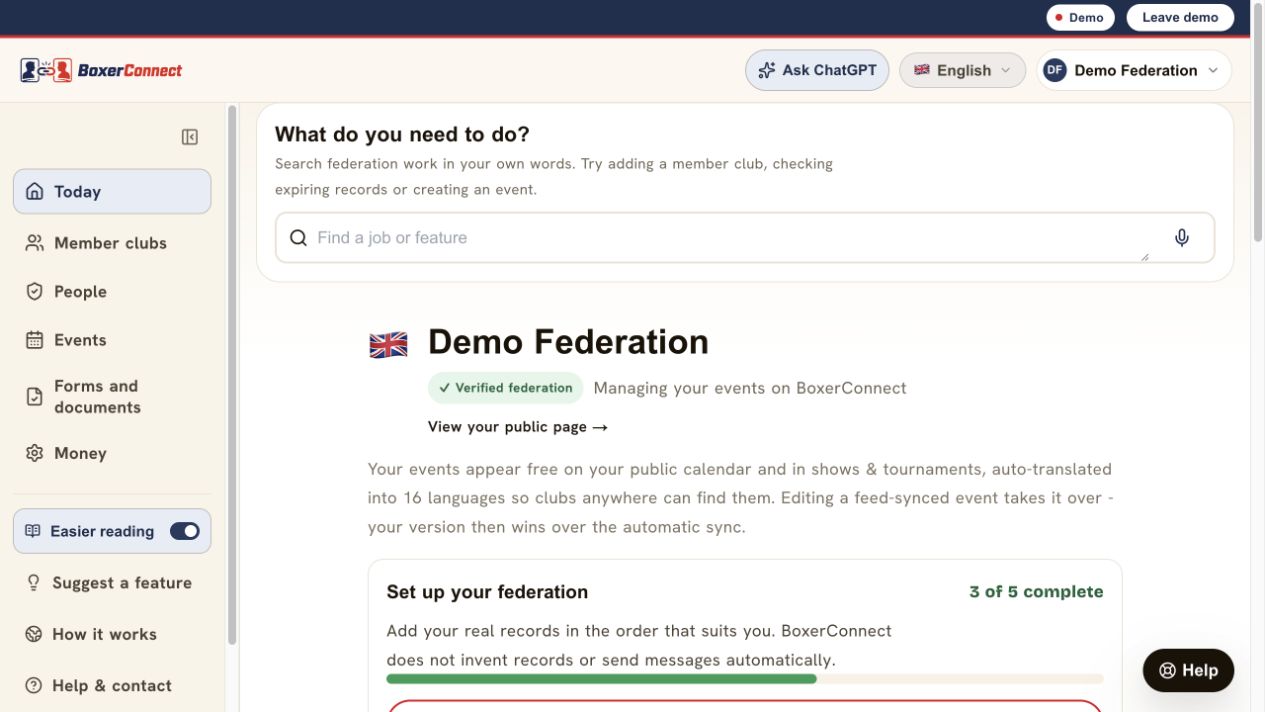The image size is (1265, 712).
Task: Click the Forms and documents file icon
Action: [35, 397]
